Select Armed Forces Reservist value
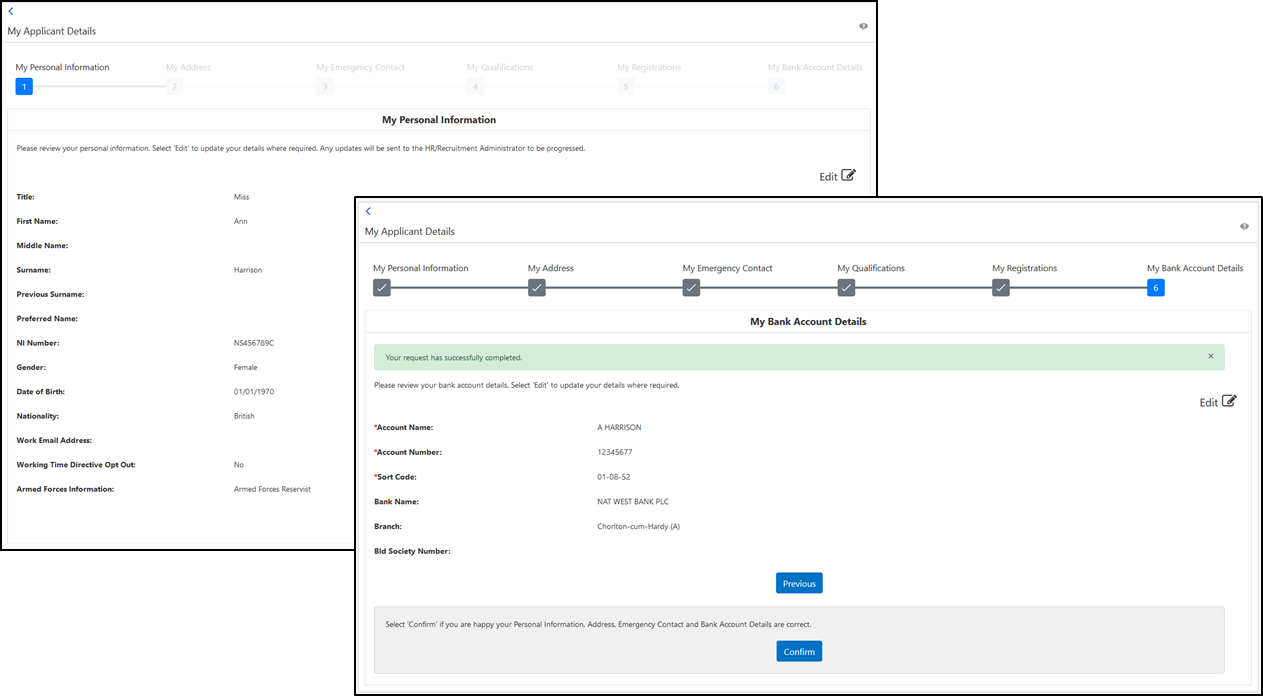 point(272,489)
